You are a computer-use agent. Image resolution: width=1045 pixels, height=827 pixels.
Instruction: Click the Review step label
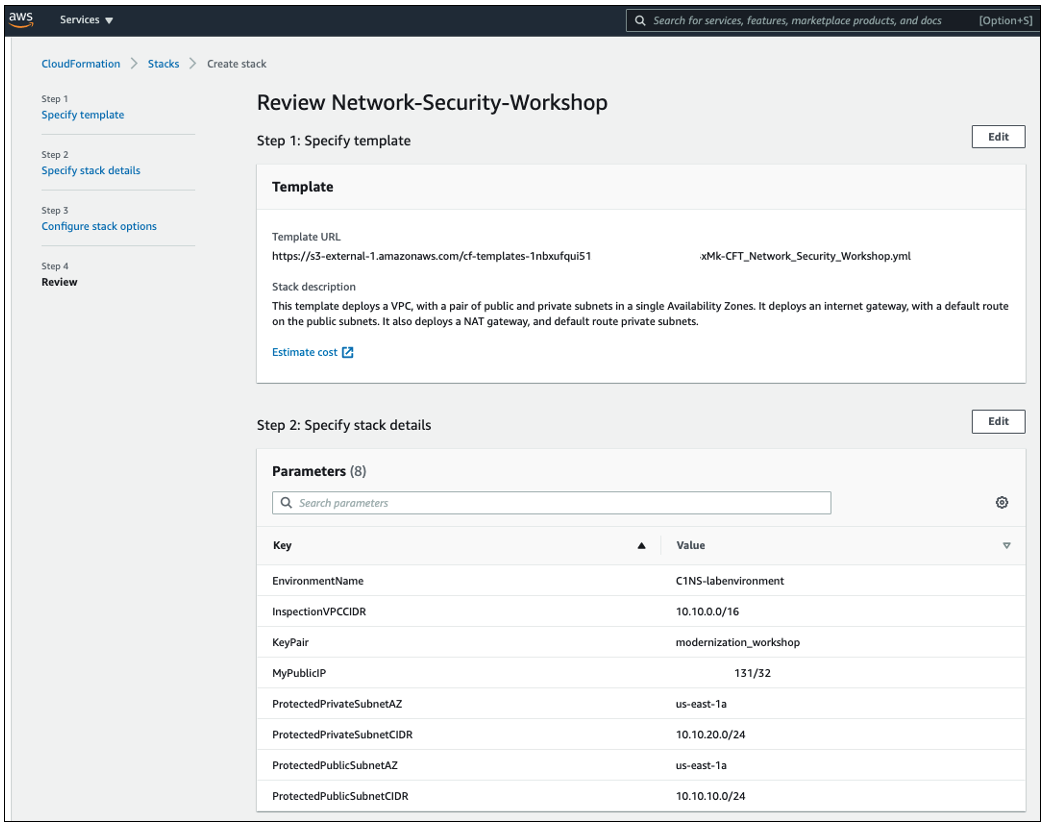coord(59,282)
